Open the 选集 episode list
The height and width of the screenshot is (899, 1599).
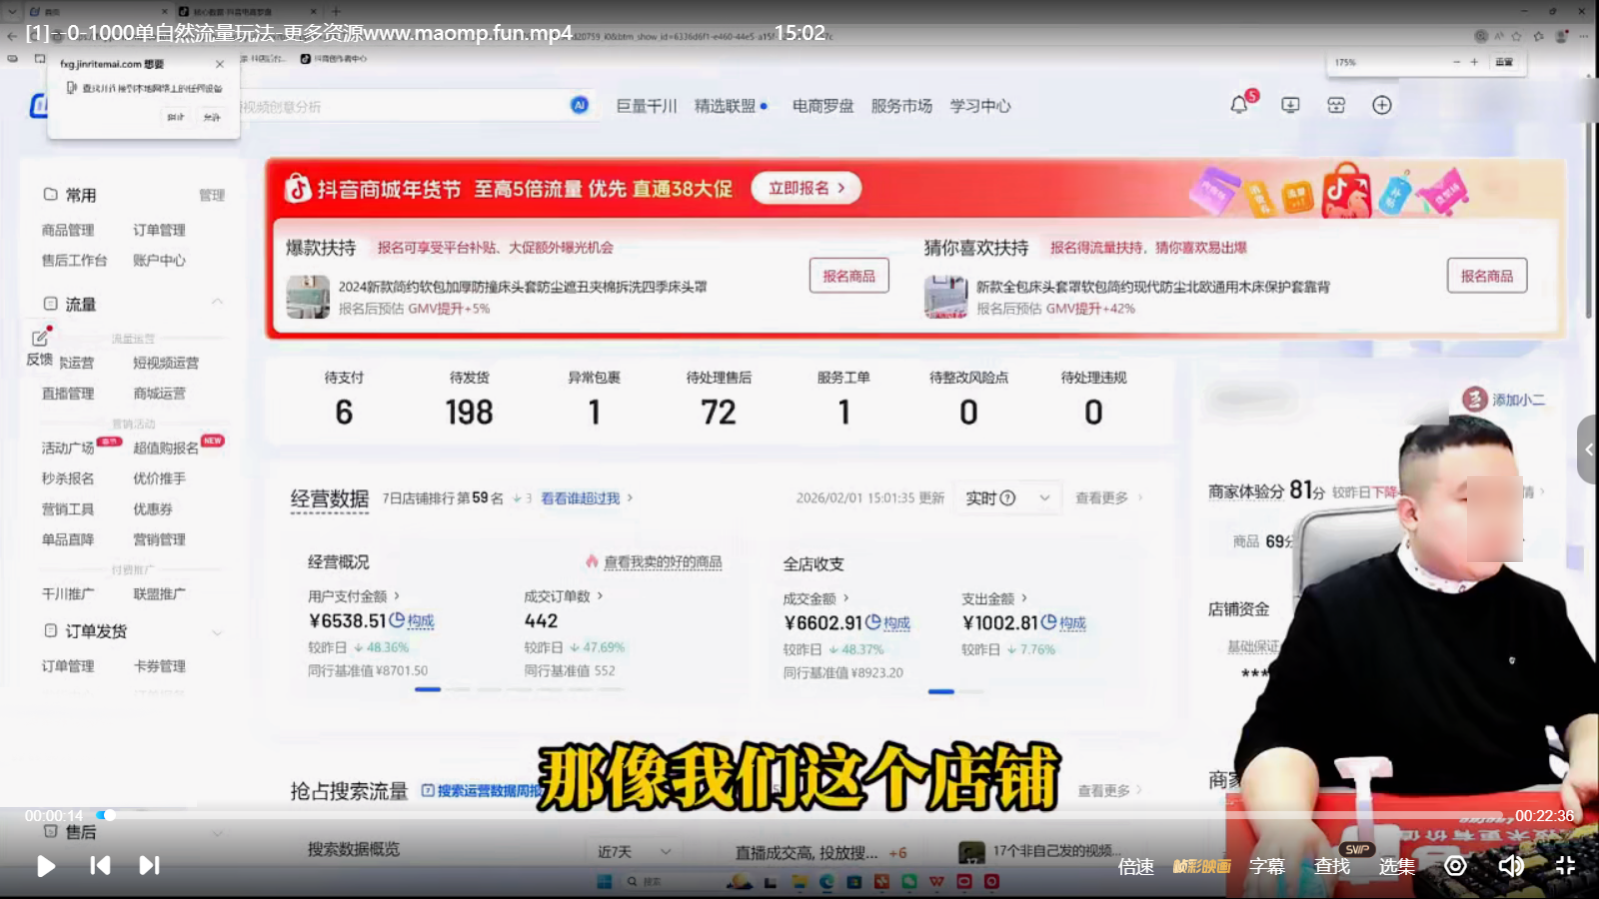1396,867
